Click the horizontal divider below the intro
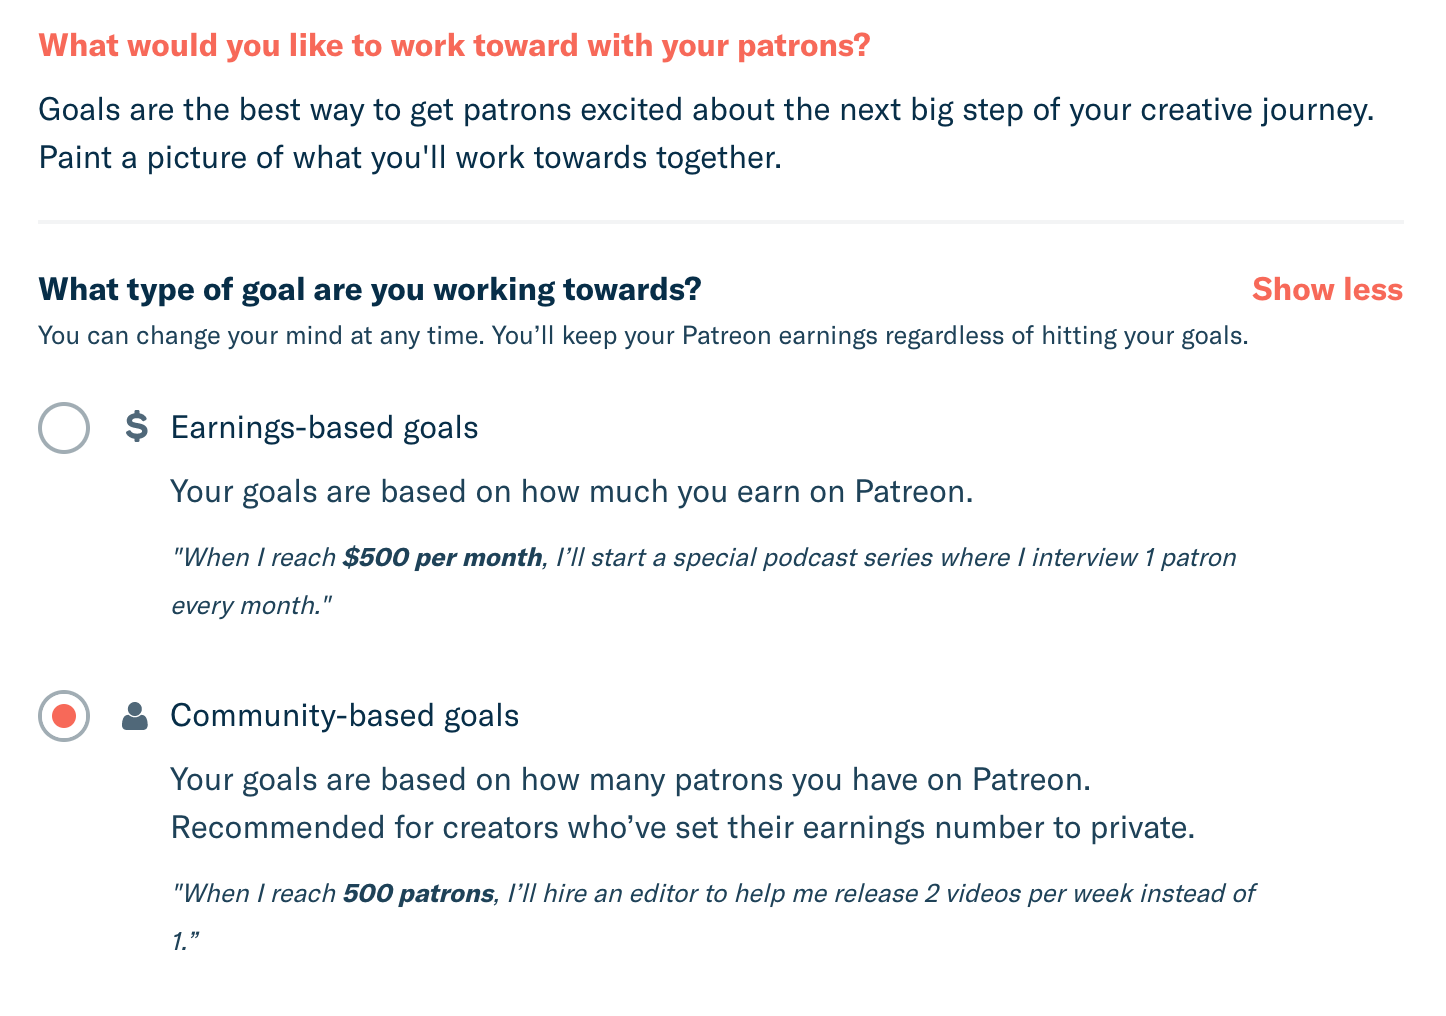This screenshot has width=1446, height=1016. [721, 221]
